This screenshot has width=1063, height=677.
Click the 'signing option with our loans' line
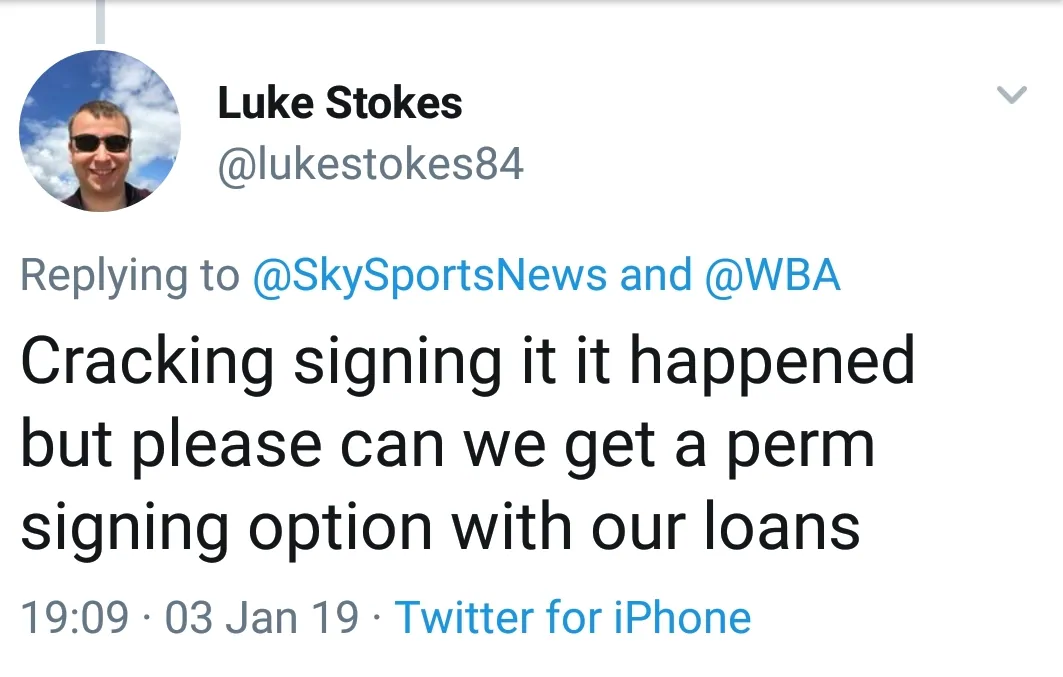tap(440, 526)
